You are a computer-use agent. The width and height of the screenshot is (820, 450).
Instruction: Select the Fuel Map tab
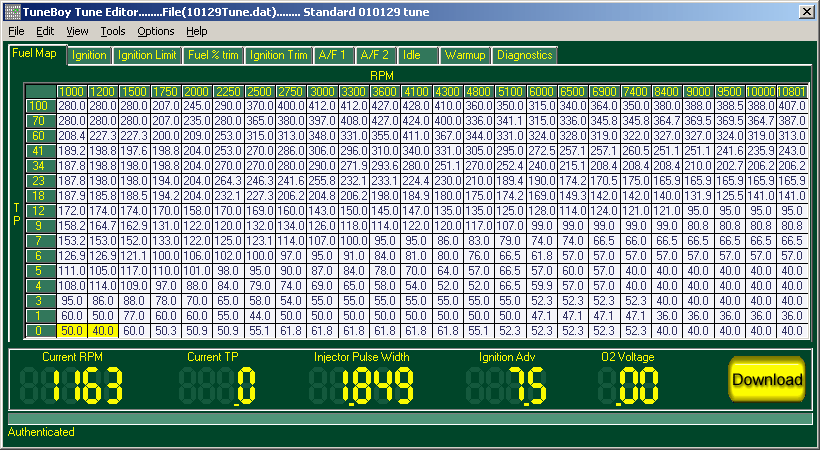click(38, 54)
